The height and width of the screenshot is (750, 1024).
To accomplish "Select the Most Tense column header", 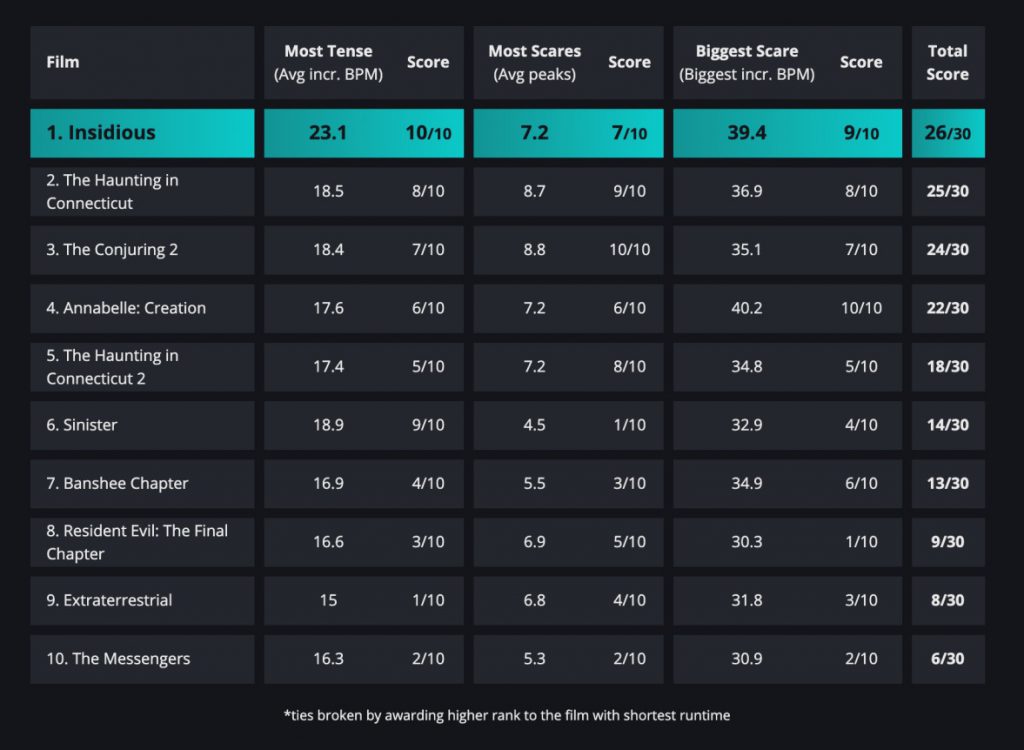I will click(x=328, y=62).
